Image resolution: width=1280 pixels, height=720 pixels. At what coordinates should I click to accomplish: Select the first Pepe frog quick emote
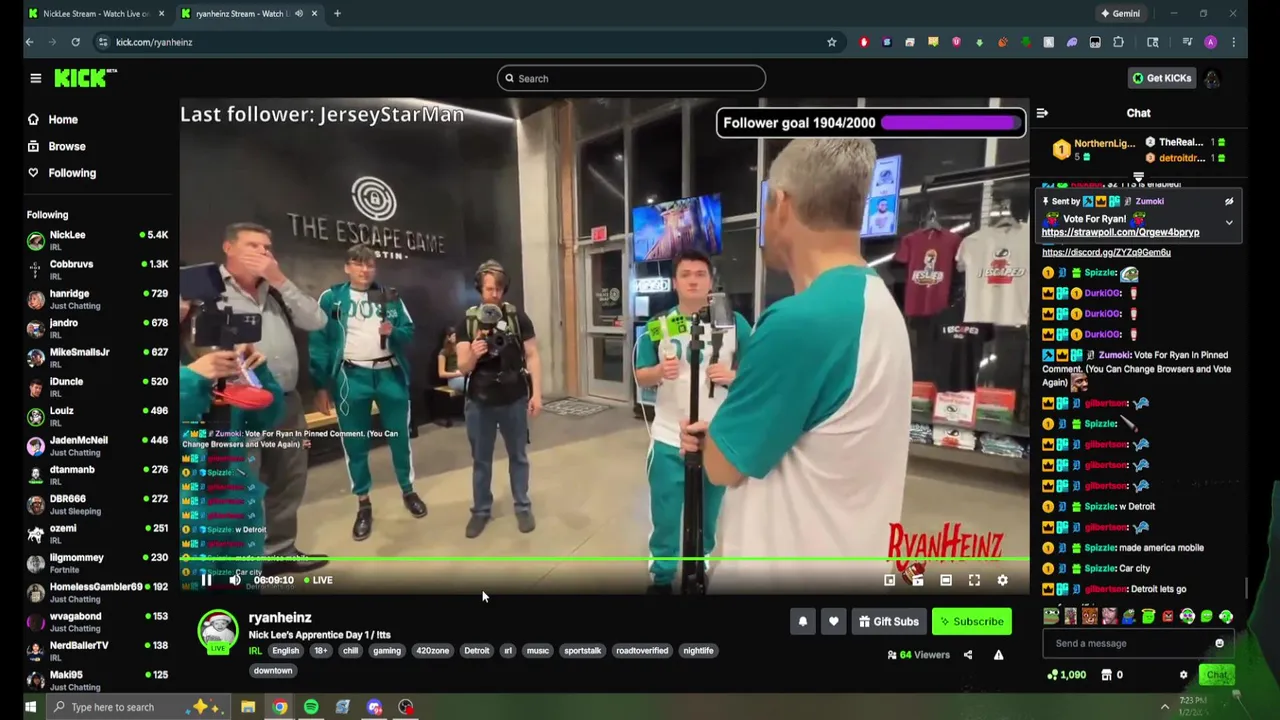point(1051,617)
